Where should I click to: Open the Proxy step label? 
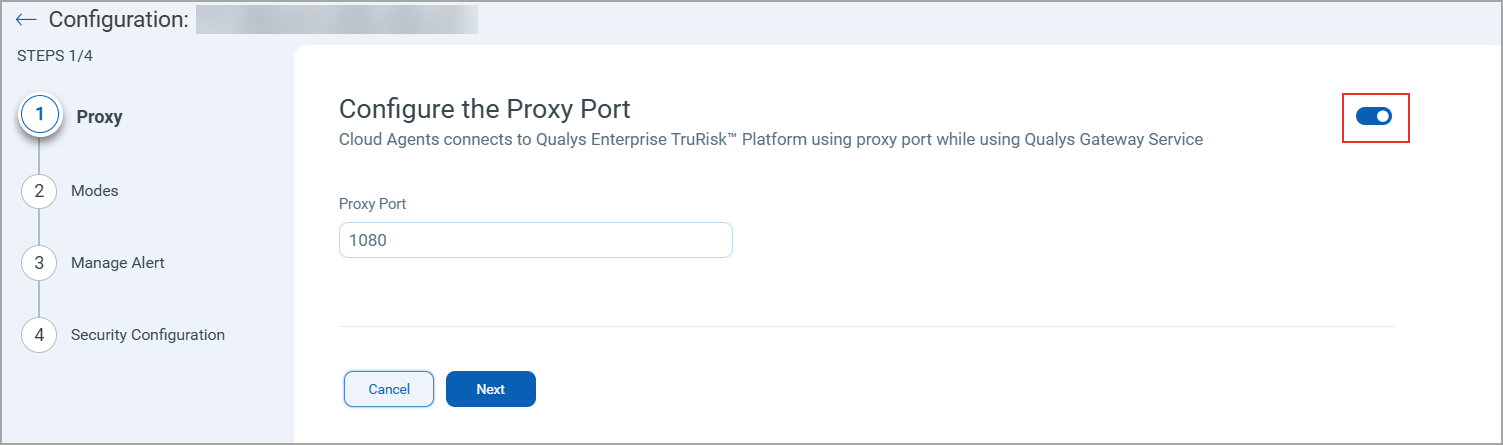[x=99, y=117]
